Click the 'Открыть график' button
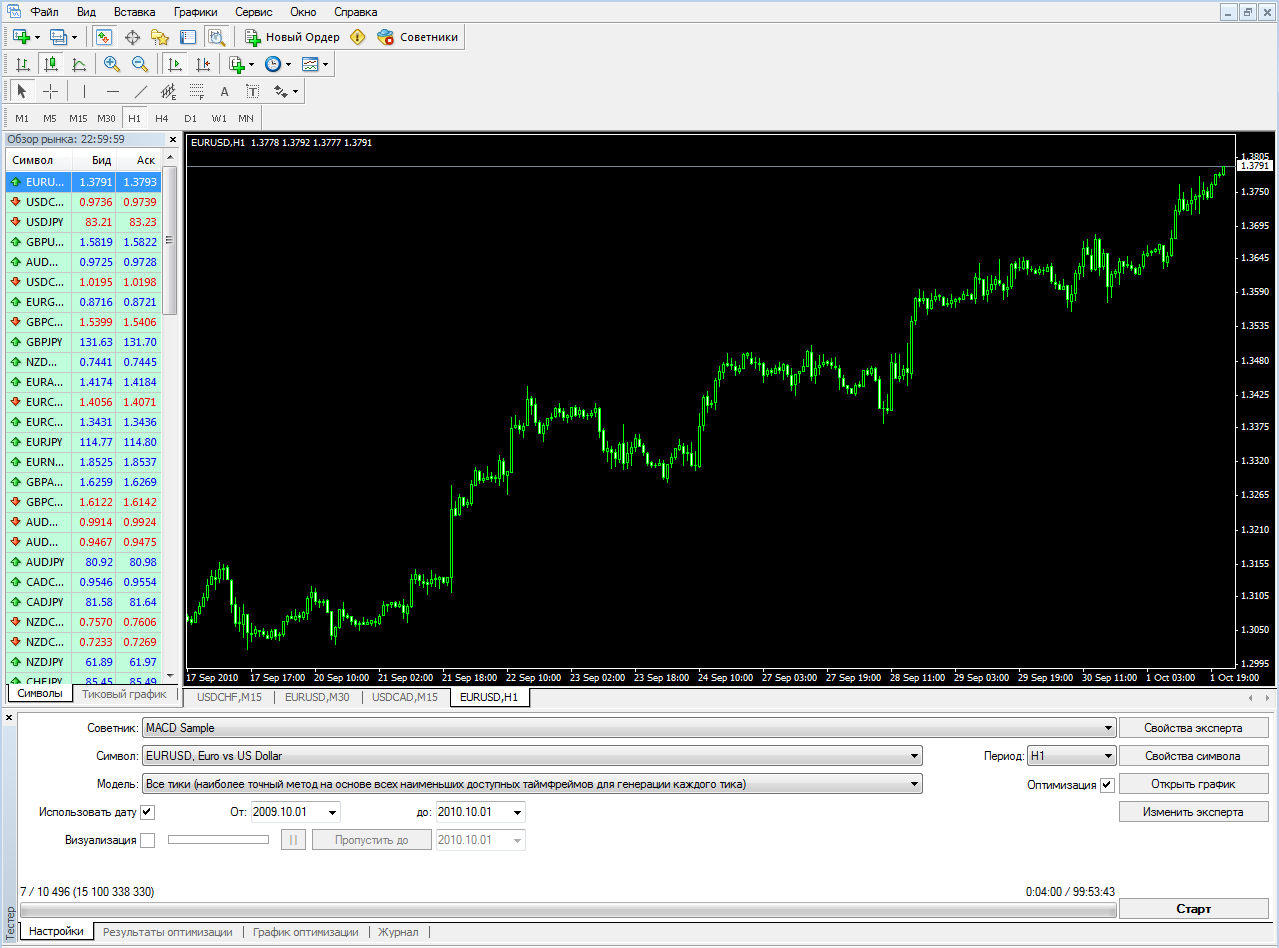 coord(1194,784)
